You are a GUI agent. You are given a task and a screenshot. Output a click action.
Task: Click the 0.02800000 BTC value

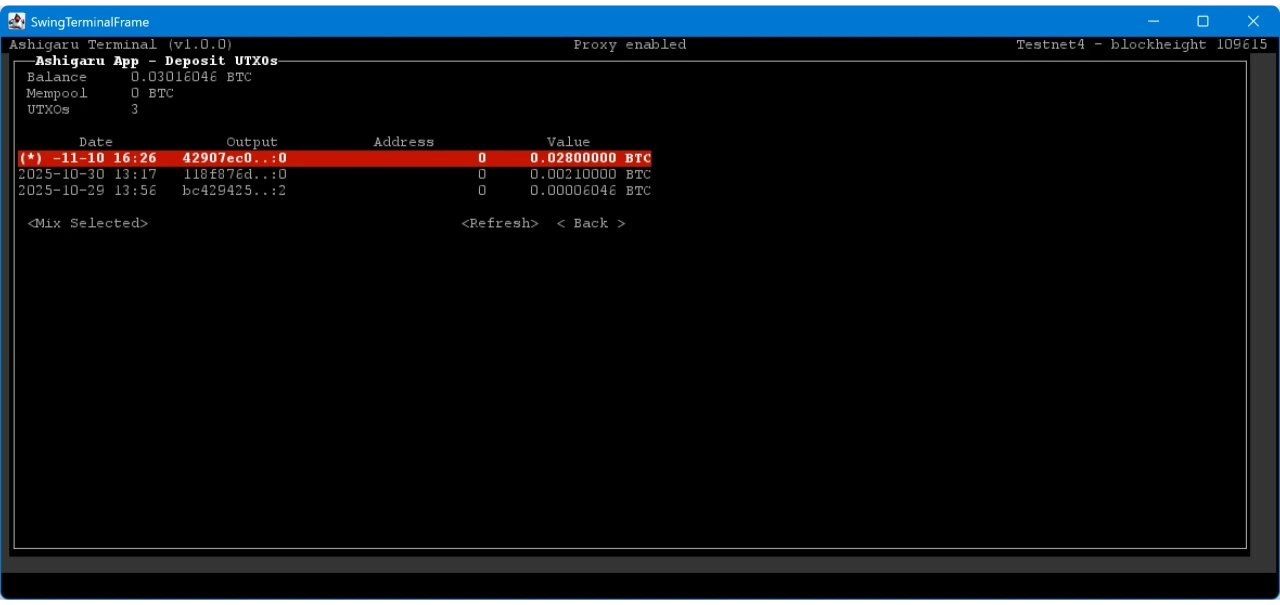pos(590,158)
